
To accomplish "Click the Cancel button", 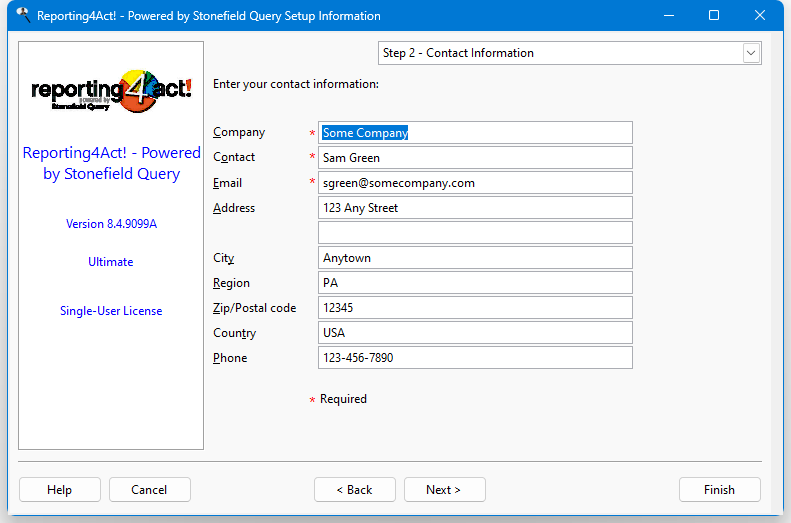I will tap(149, 490).
